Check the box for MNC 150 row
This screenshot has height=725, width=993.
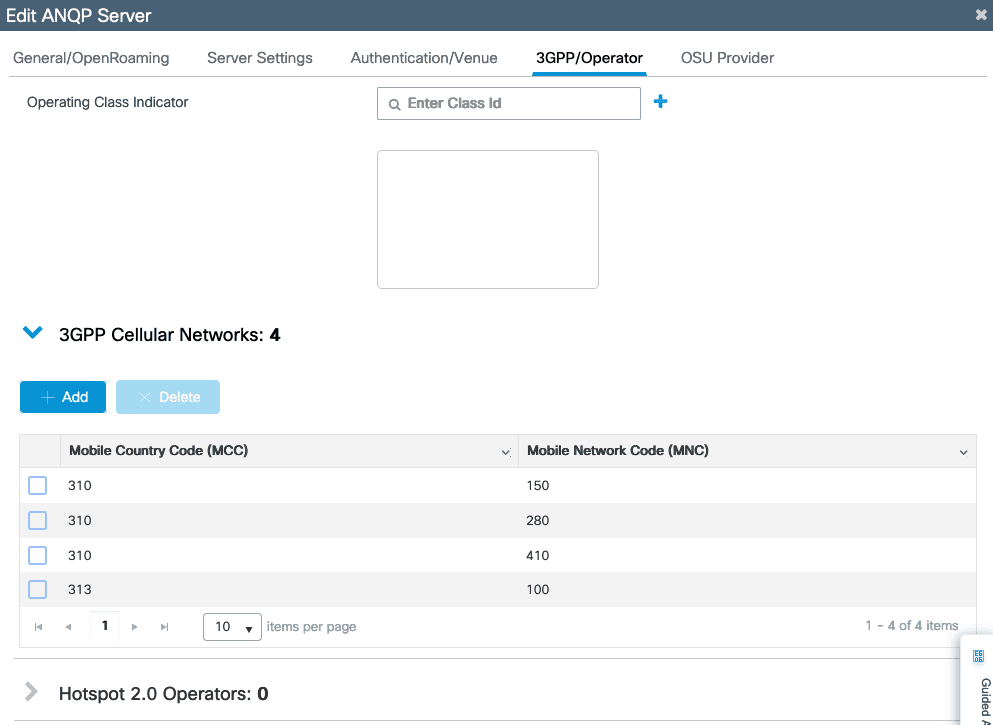point(38,486)
